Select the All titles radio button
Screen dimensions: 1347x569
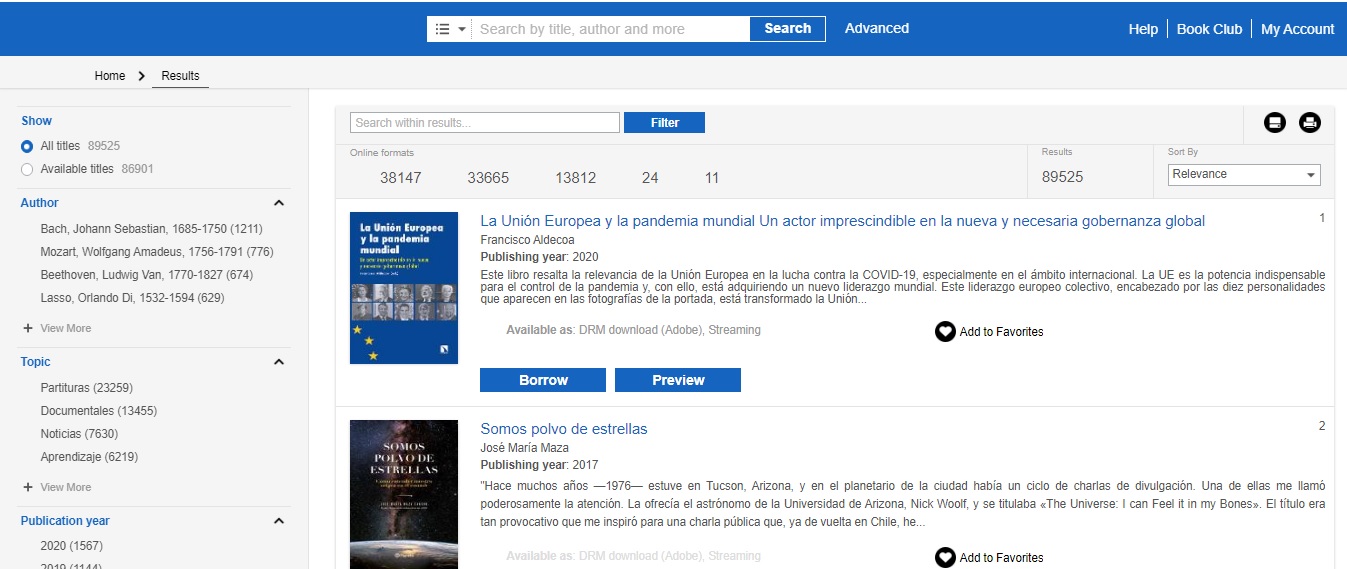pos(27,146)
